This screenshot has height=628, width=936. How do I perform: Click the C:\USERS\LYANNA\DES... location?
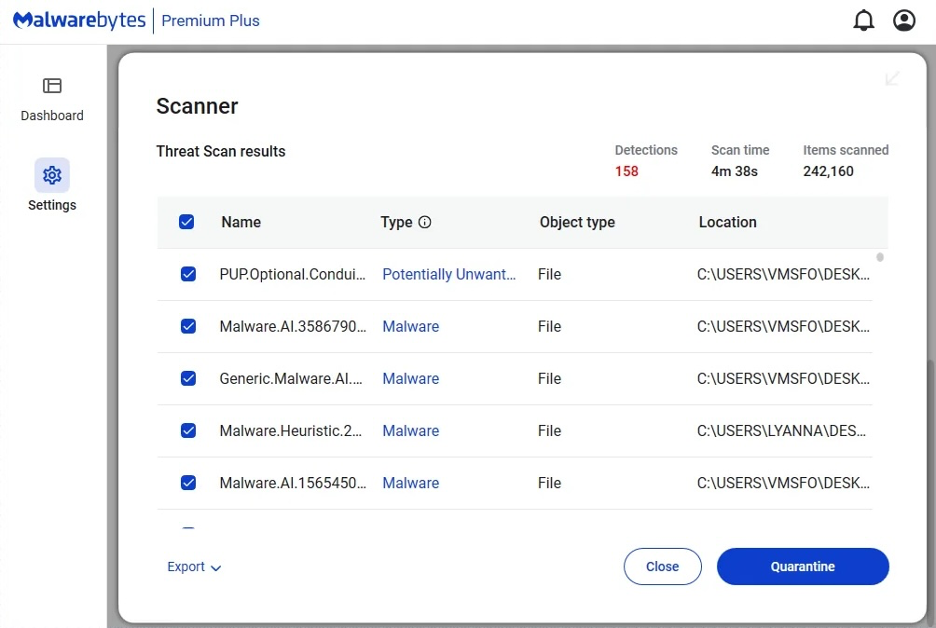click(781, 430)
